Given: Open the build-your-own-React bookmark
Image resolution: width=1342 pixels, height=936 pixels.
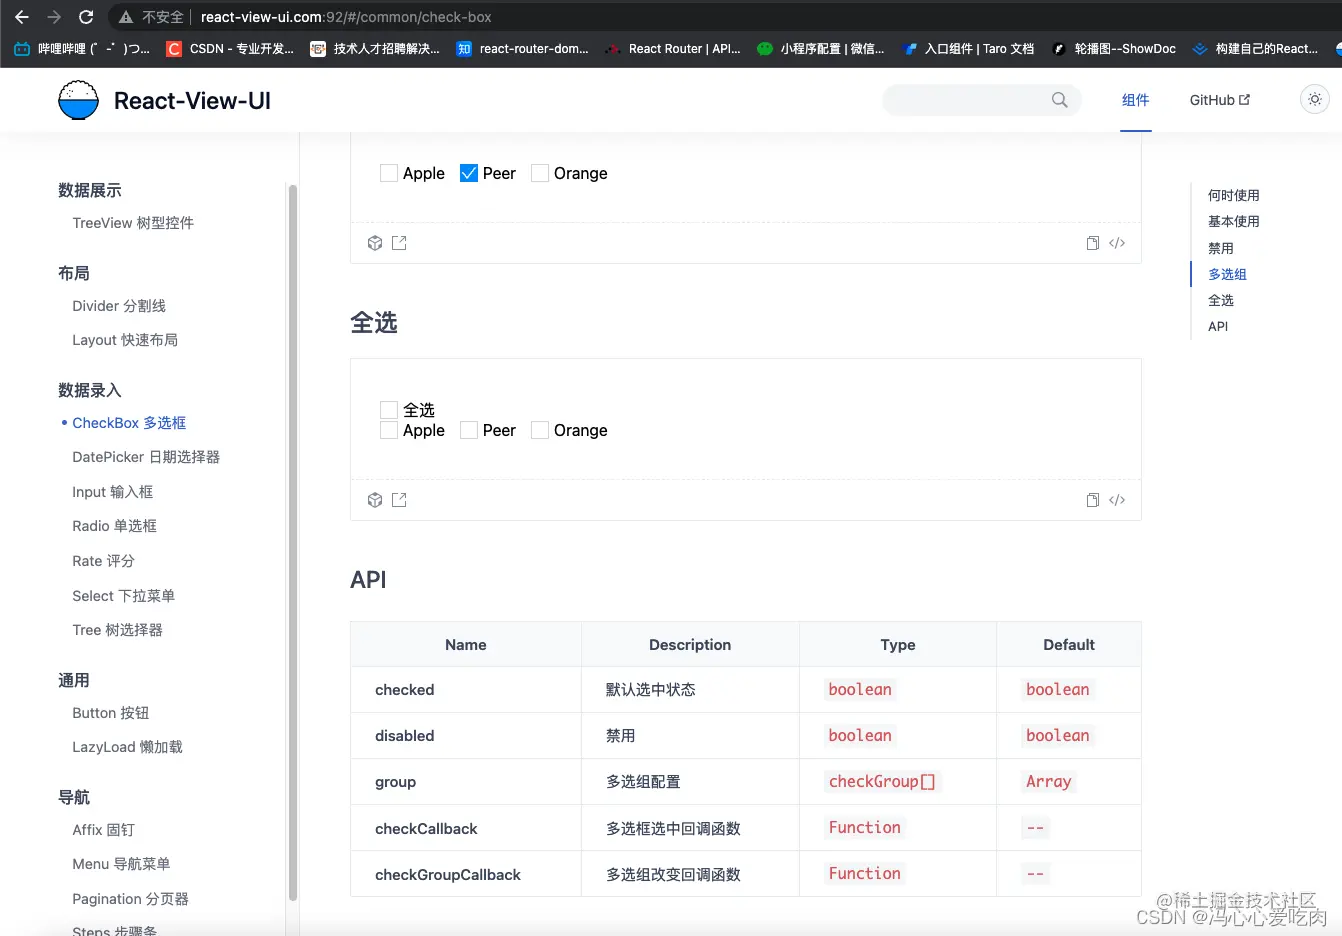Looking at the screenshot, I should tap(1255, 48).
